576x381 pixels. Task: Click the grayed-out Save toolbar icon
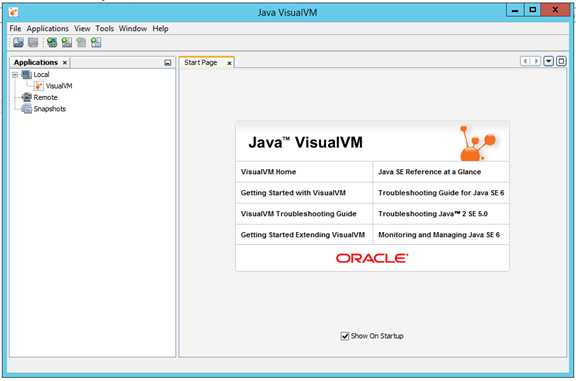coord(33,43)
